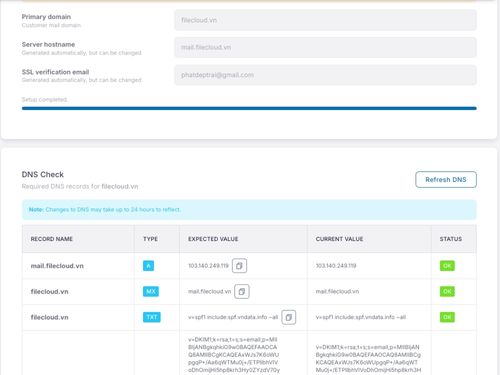This screenshot has height=375, width=500.
Task: Click the MX record type badge
Action: pos(151,291)
